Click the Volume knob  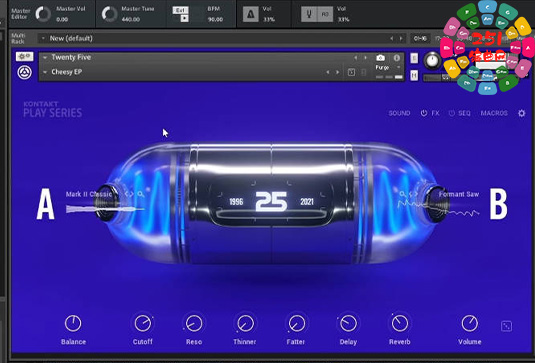[x=469, y=323]
